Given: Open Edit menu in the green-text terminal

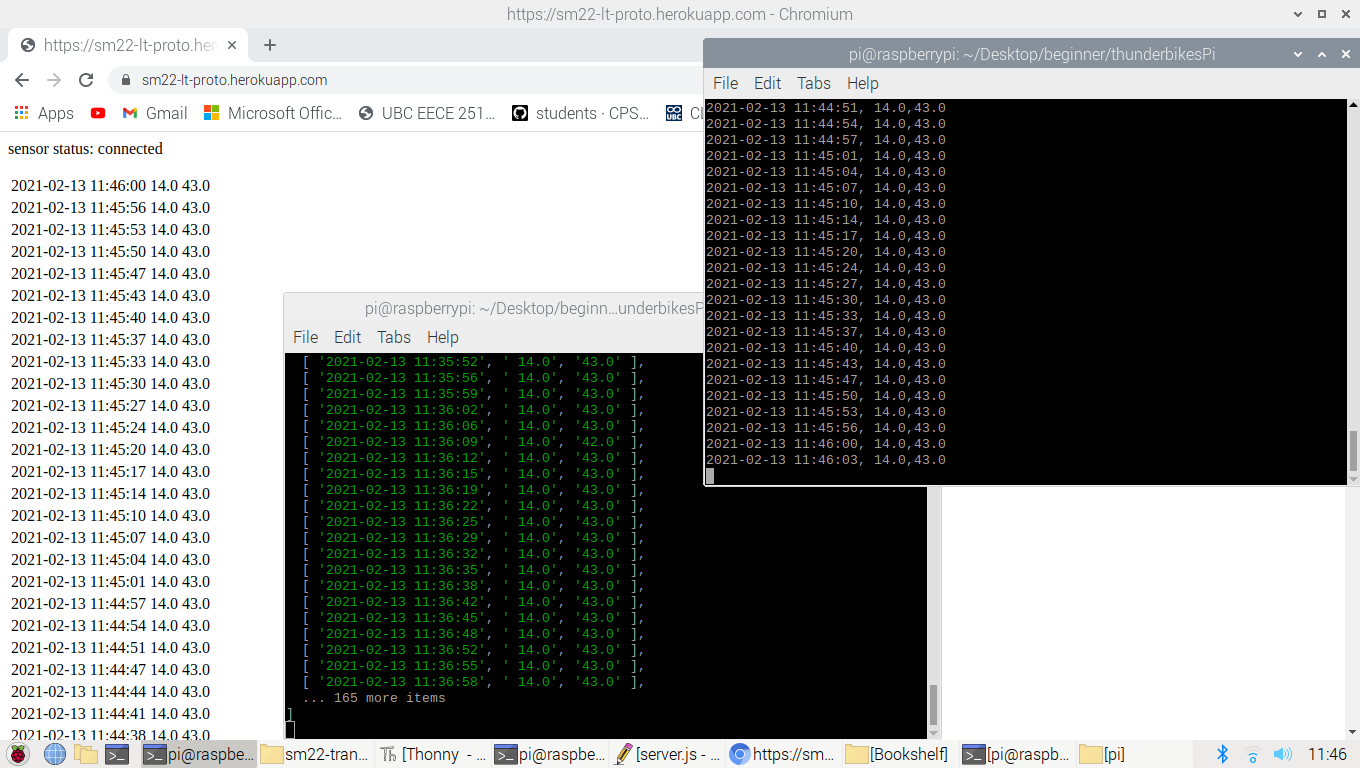Looking at the screenshot, I should [x=347, y=337].
